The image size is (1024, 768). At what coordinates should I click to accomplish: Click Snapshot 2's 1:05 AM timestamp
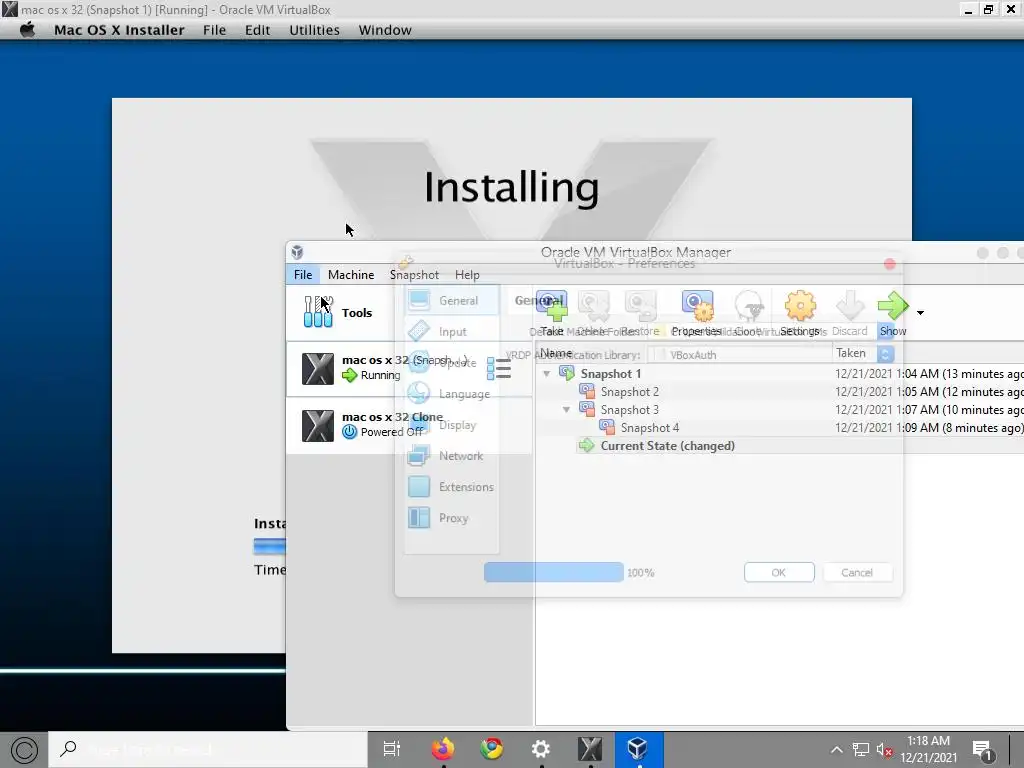[929, 392]
